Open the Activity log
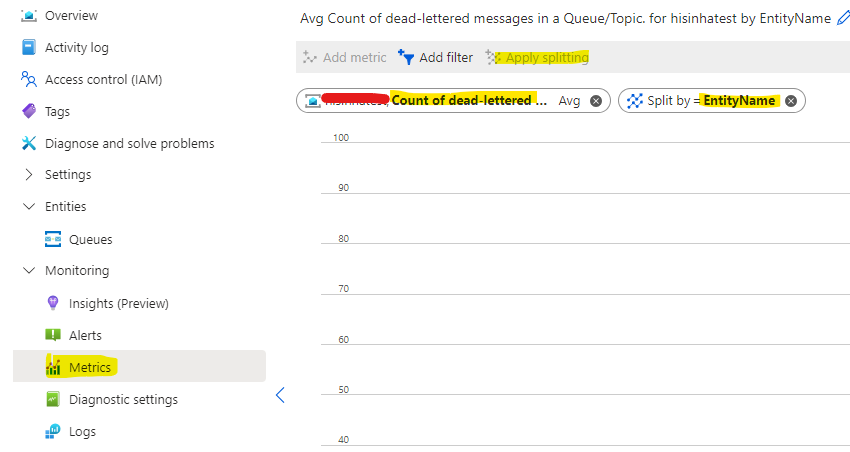The image size is (850, 452). point(76,48)
